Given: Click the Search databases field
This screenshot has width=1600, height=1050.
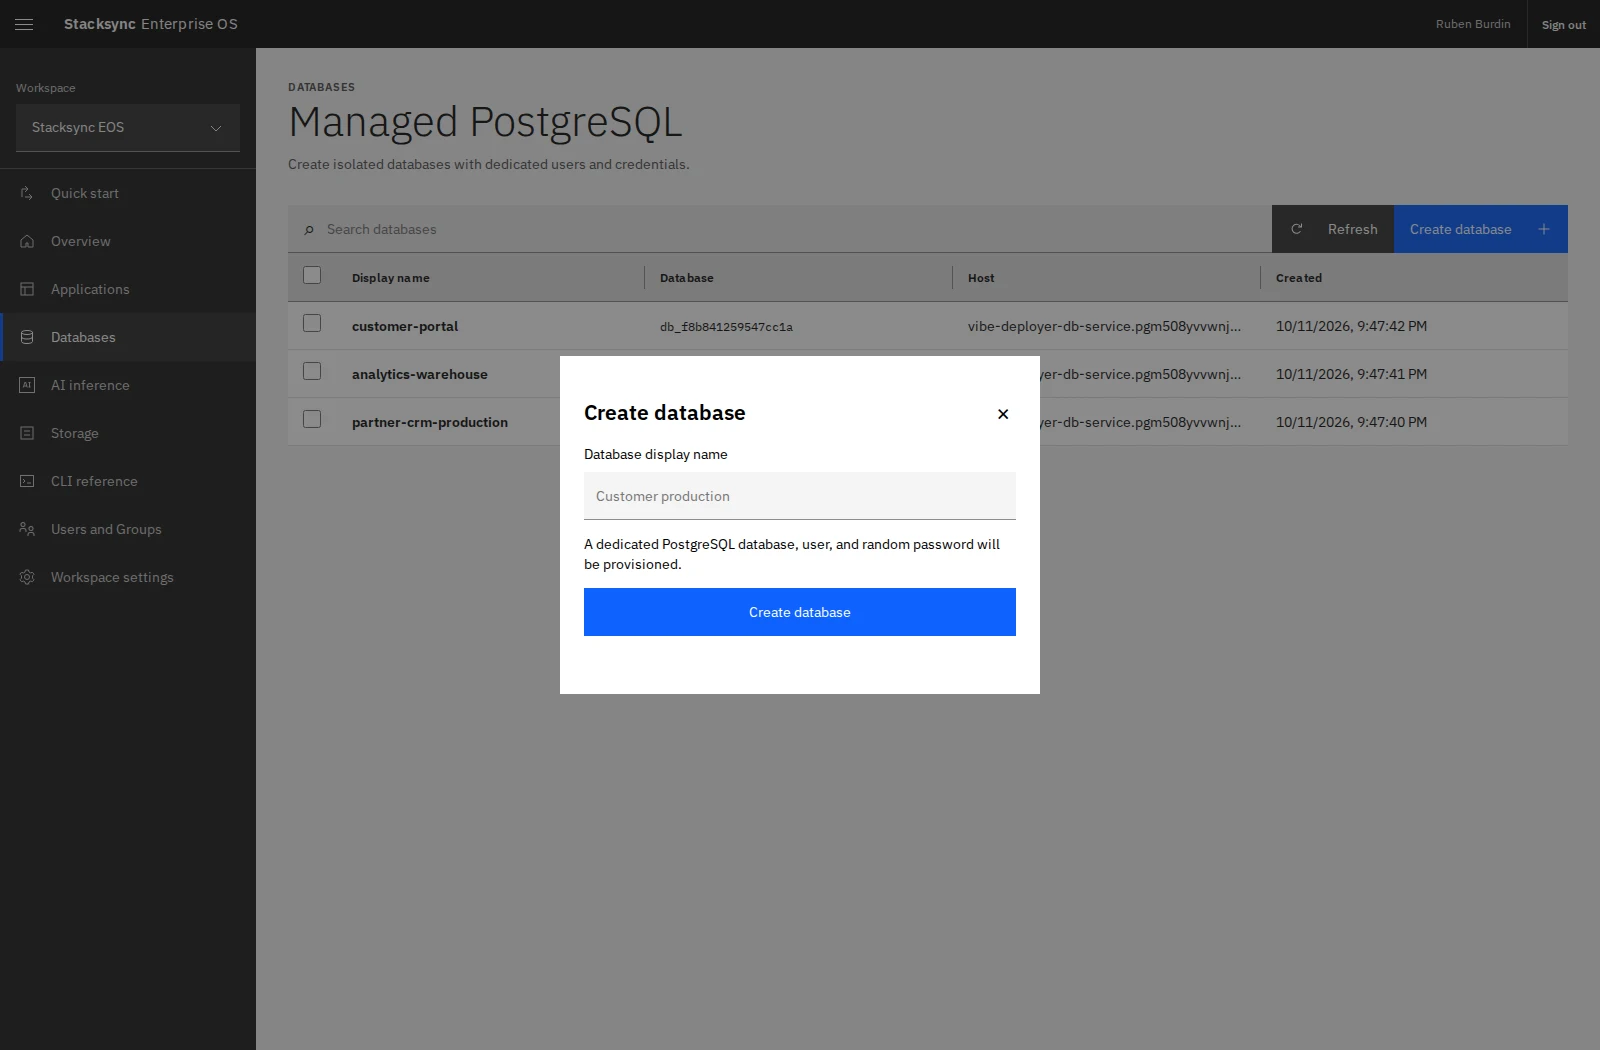Looking at the screenshot, I should (x=780, y=229).
